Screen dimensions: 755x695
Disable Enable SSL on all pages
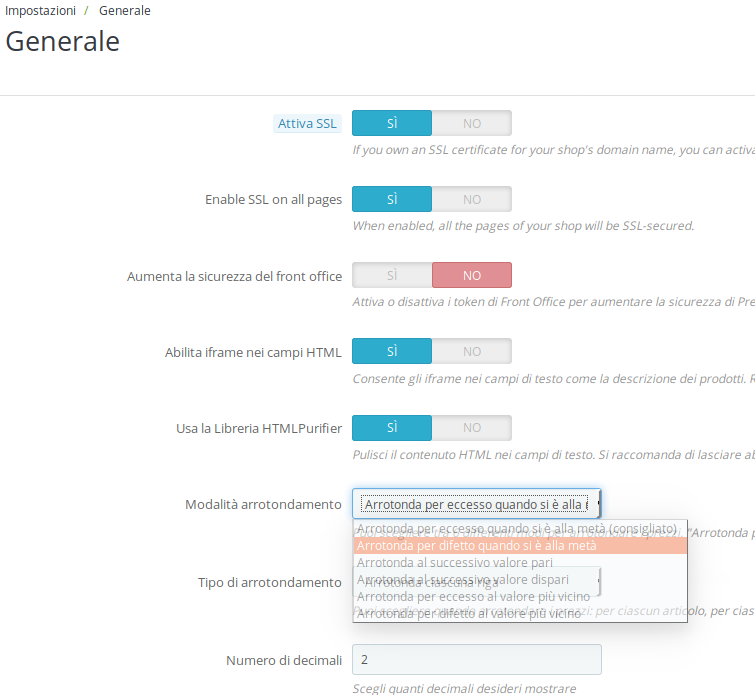pos(472,199)
